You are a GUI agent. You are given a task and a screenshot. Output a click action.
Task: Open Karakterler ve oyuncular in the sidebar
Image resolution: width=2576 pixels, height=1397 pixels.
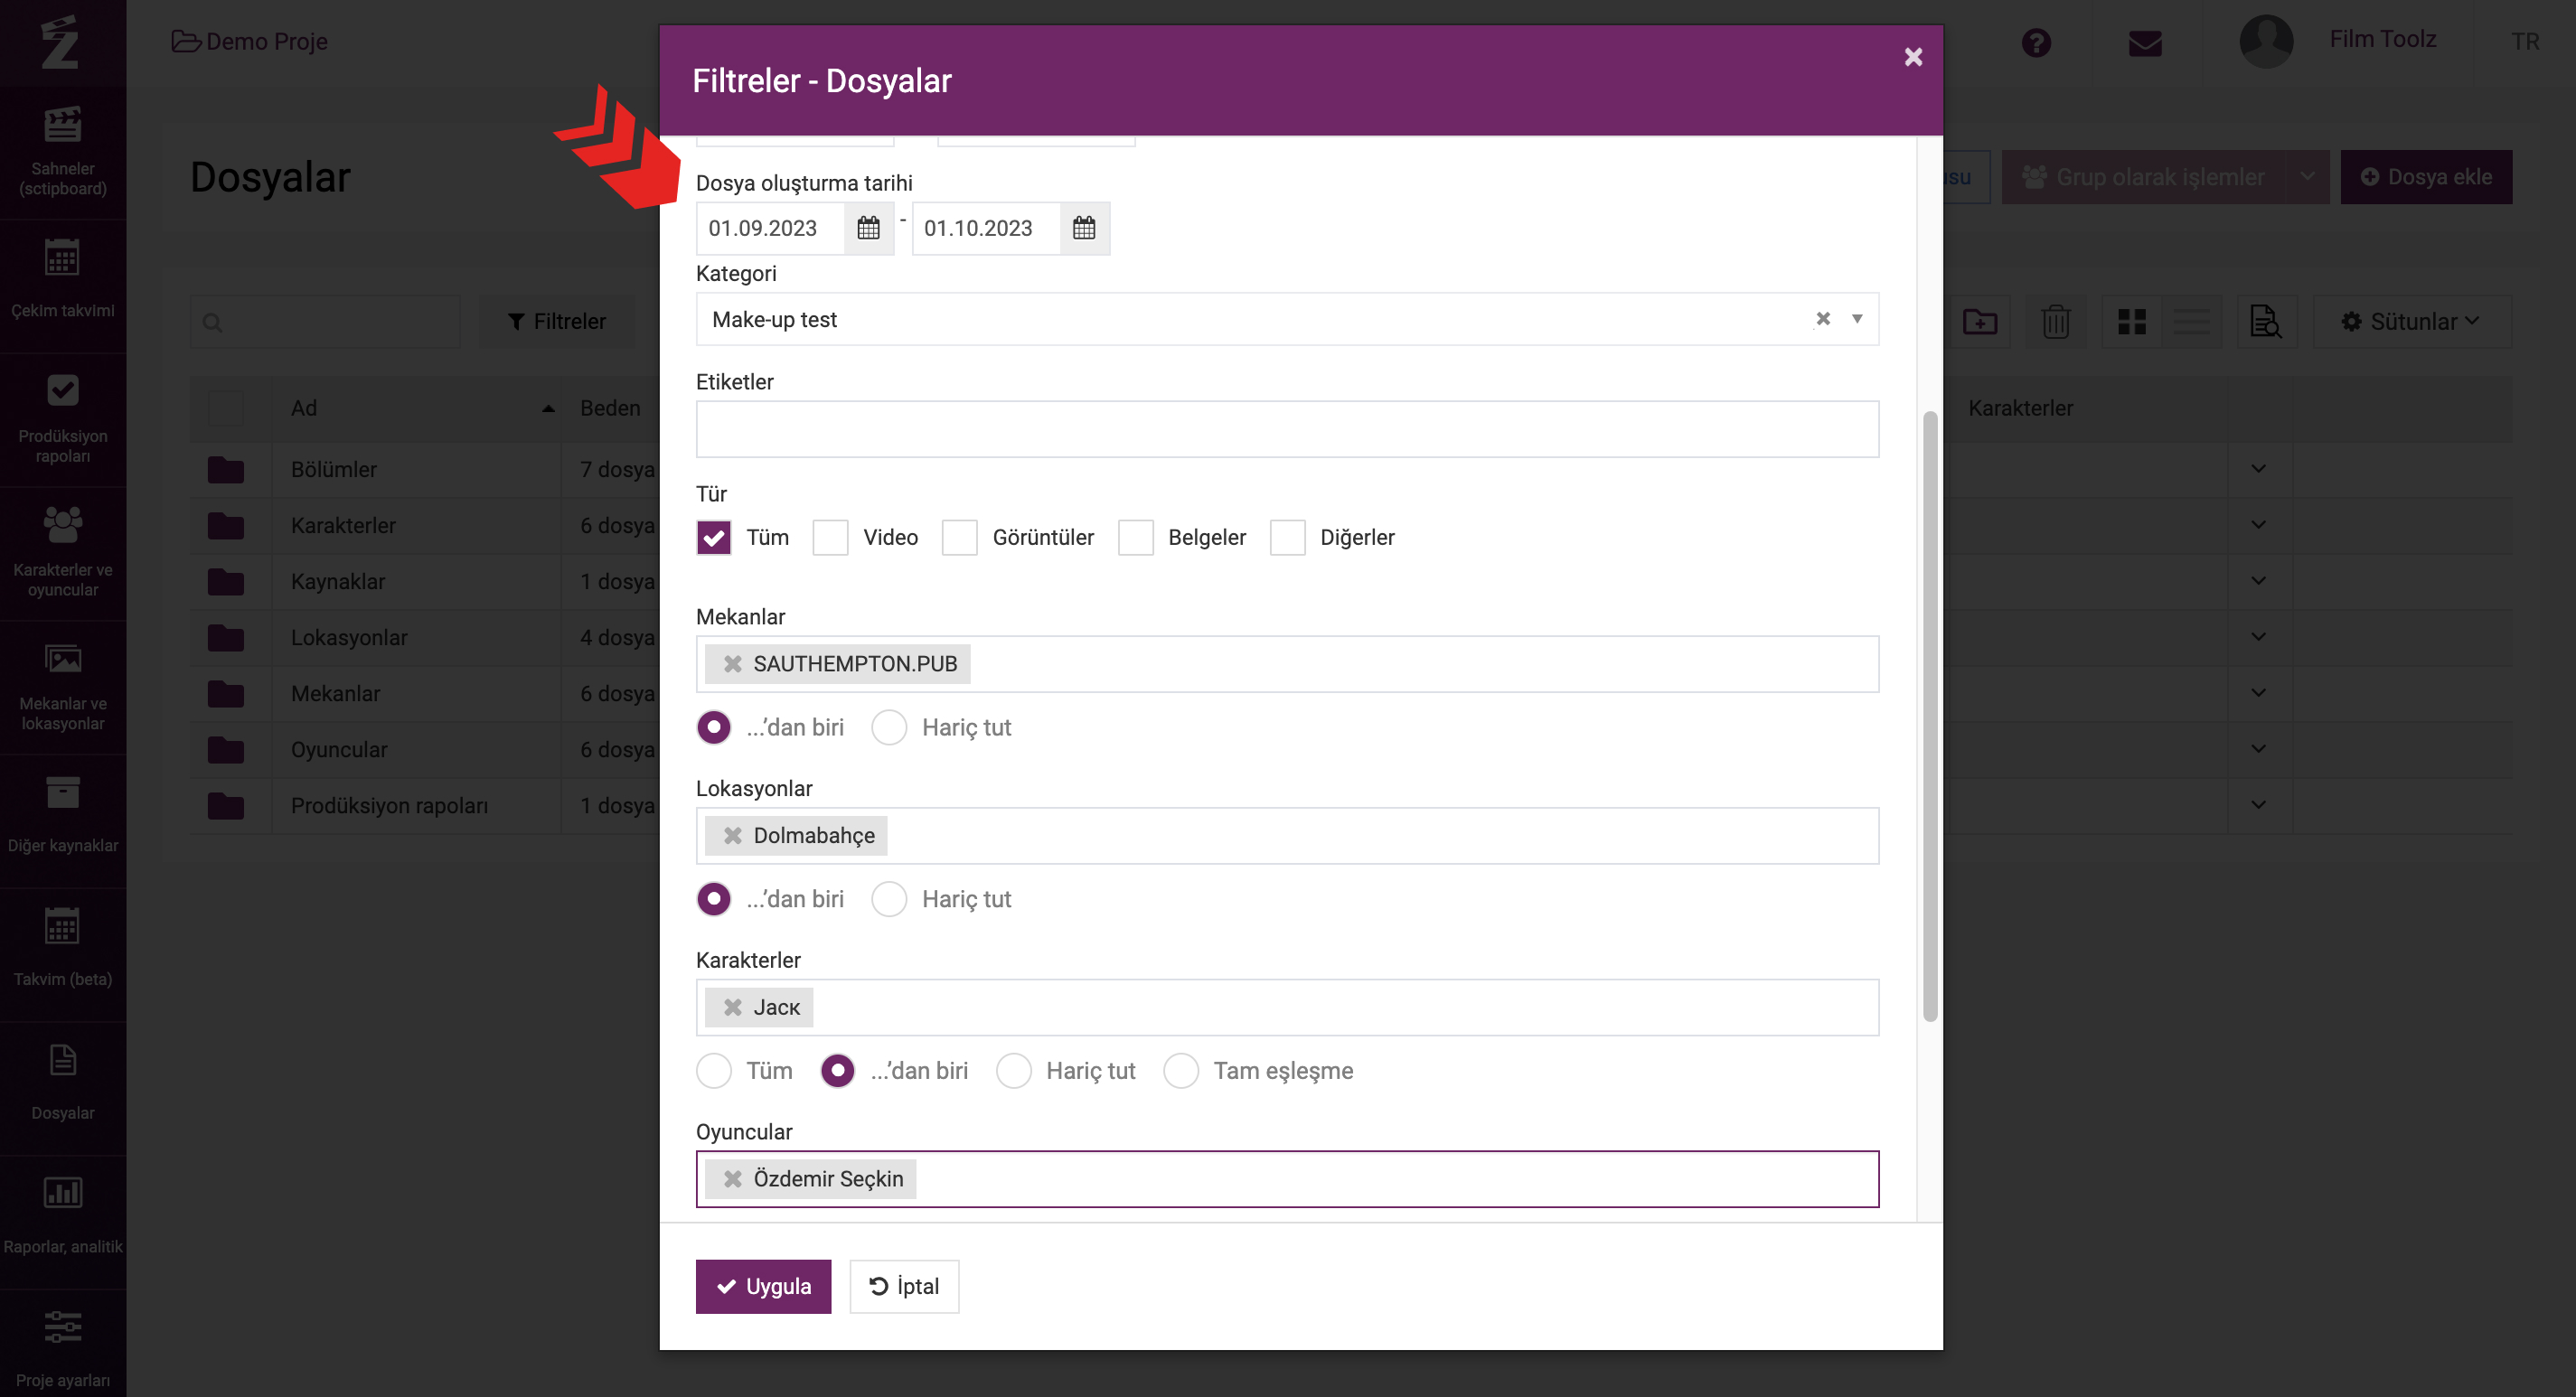click(63, 553)
